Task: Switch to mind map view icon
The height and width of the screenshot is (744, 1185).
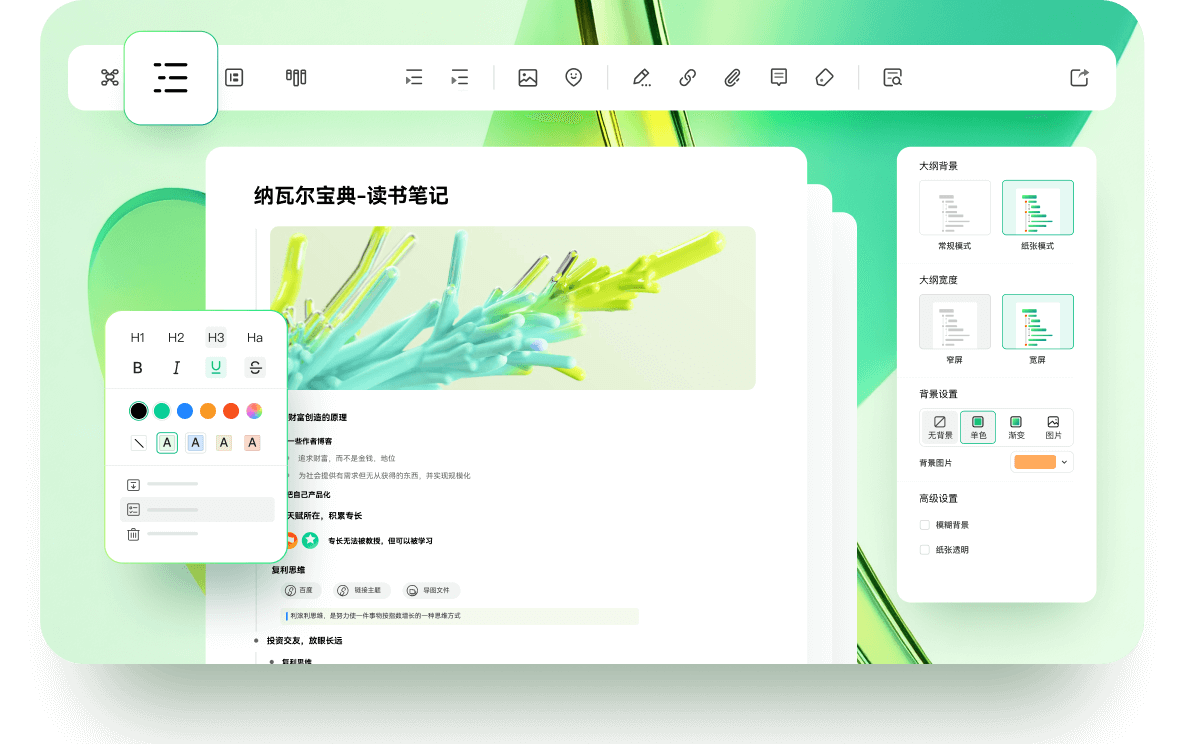Action: [110, 77]
